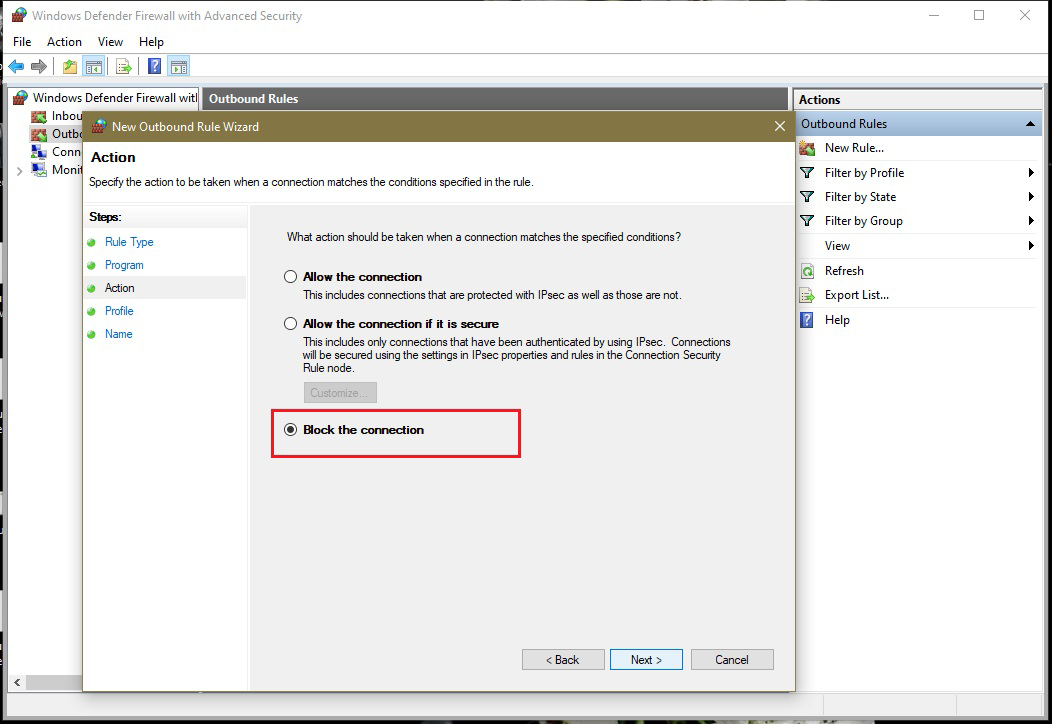The image size is (1052, 724).
Task: Click the greyed Customize button
Action: point(340,393)
